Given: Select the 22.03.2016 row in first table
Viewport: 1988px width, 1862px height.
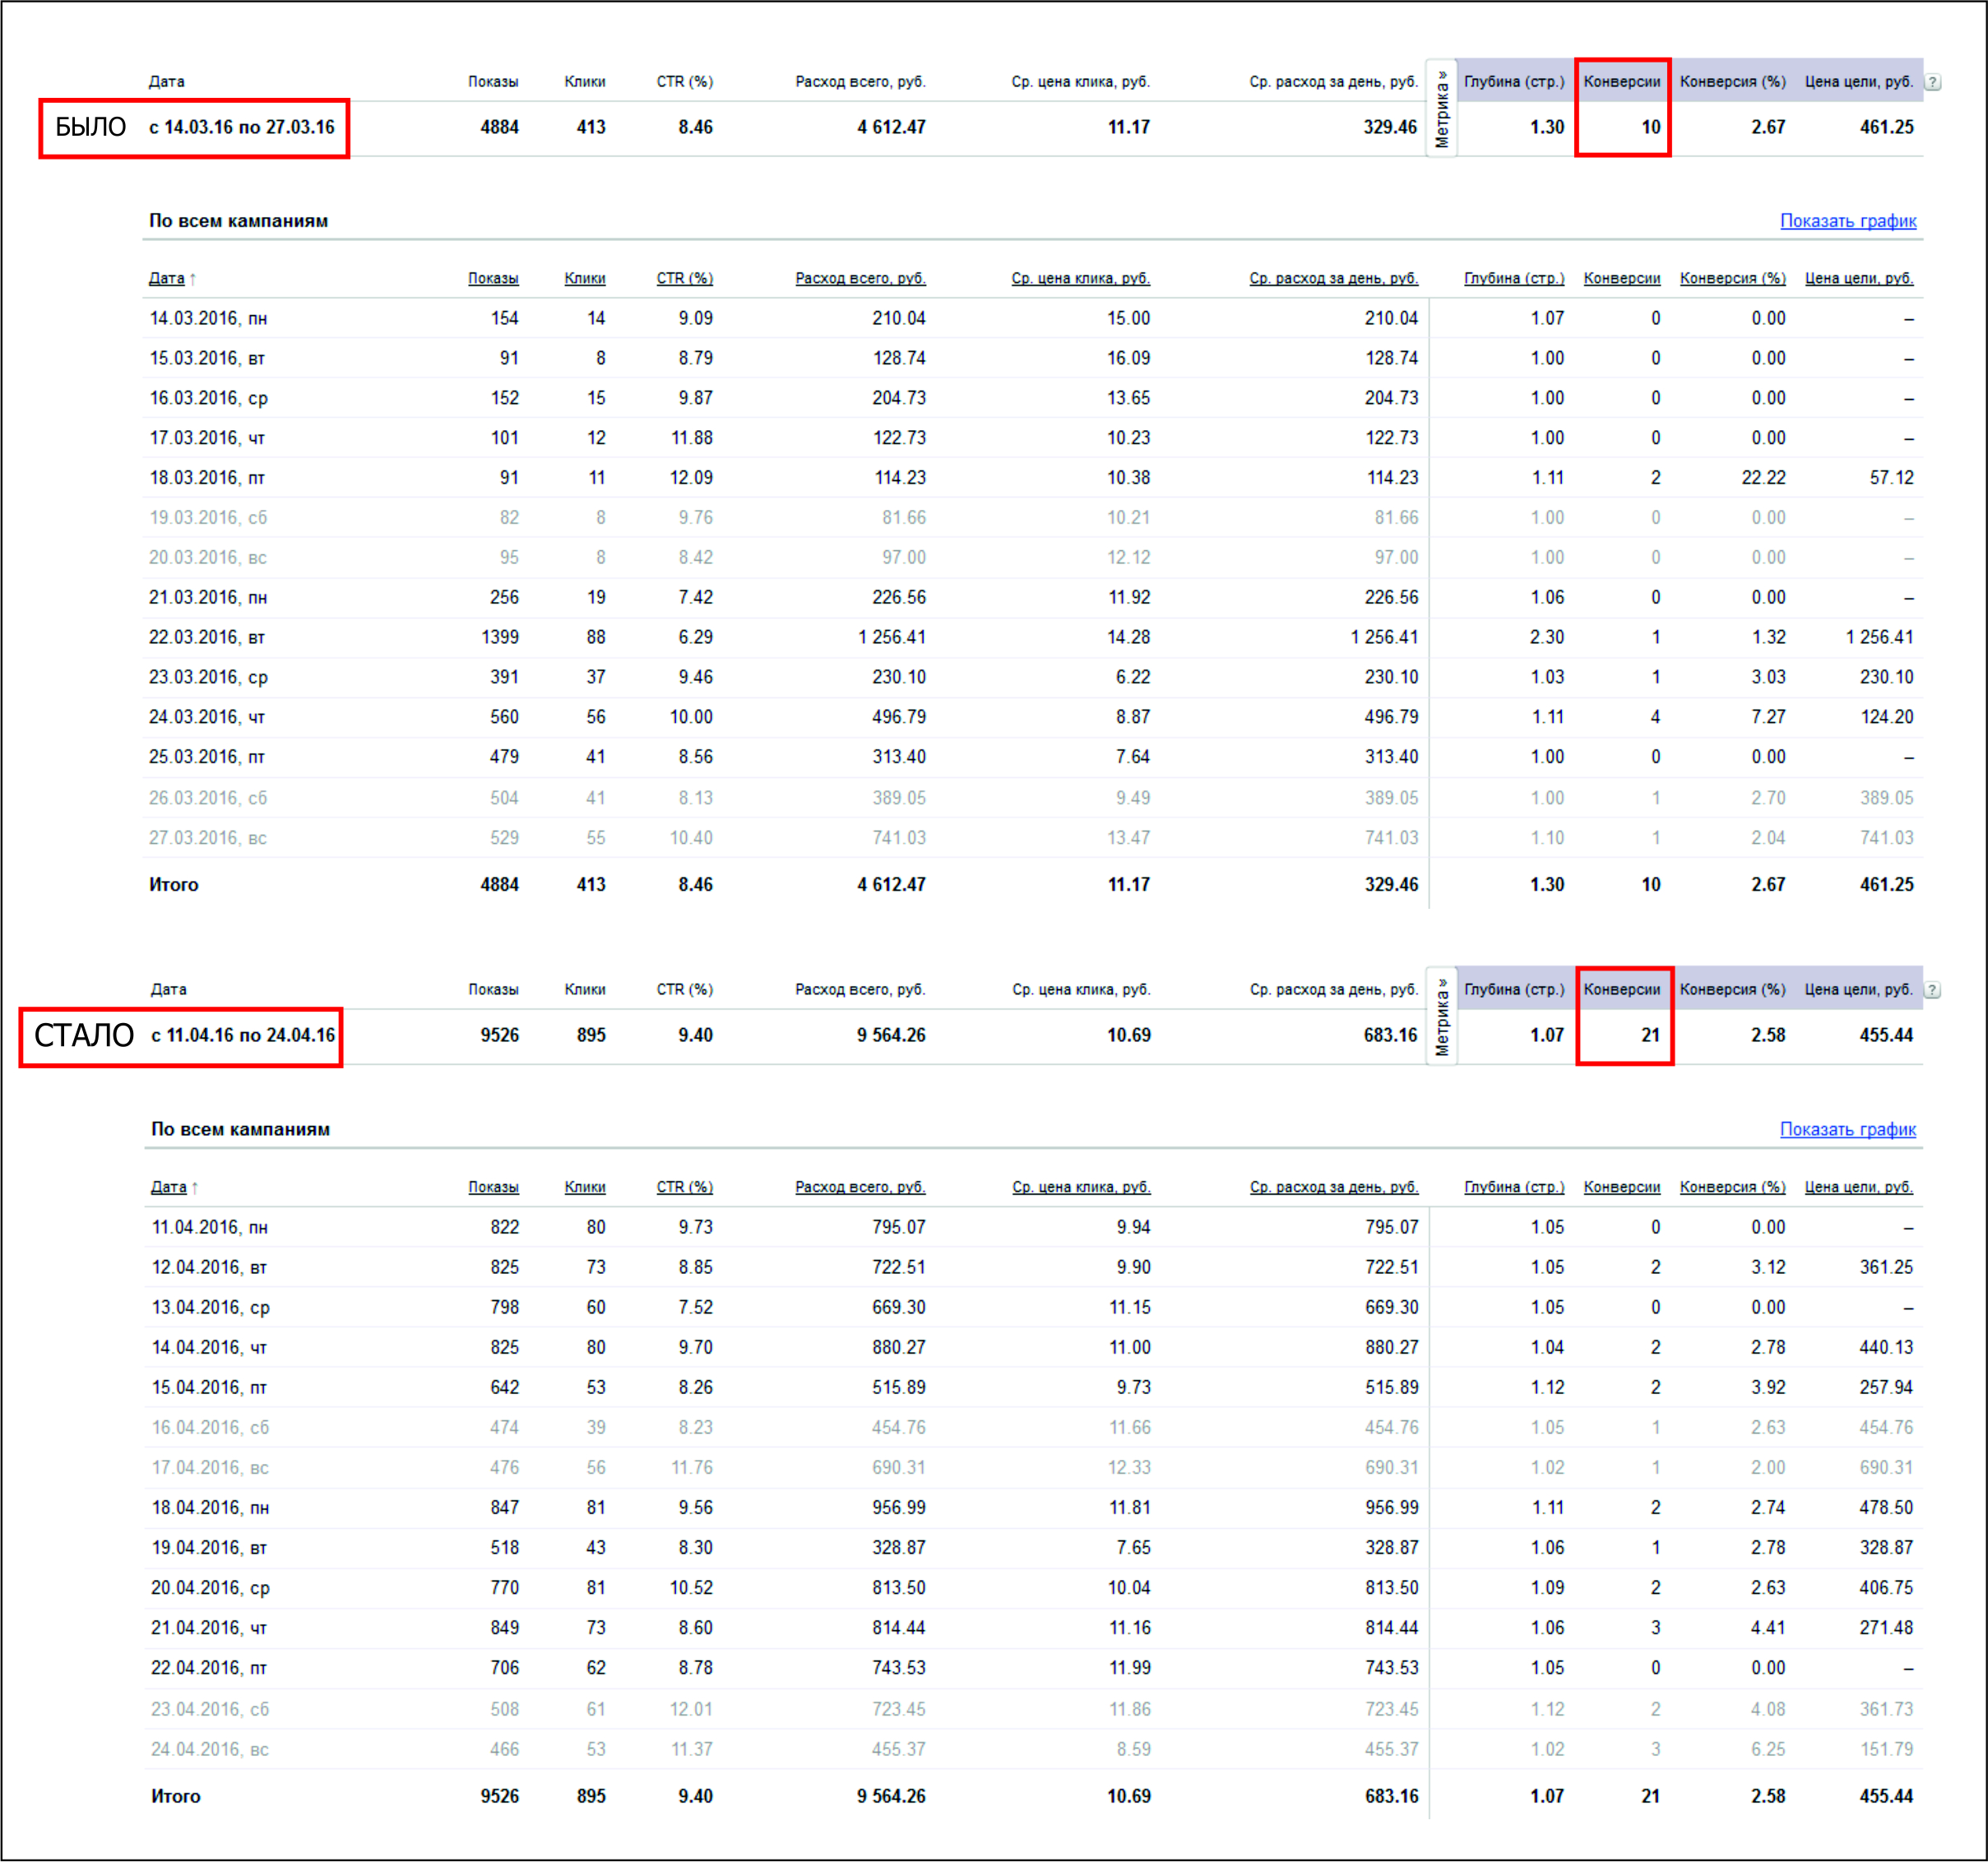Looking at the screenshot, I should (x=1032, y=638).
